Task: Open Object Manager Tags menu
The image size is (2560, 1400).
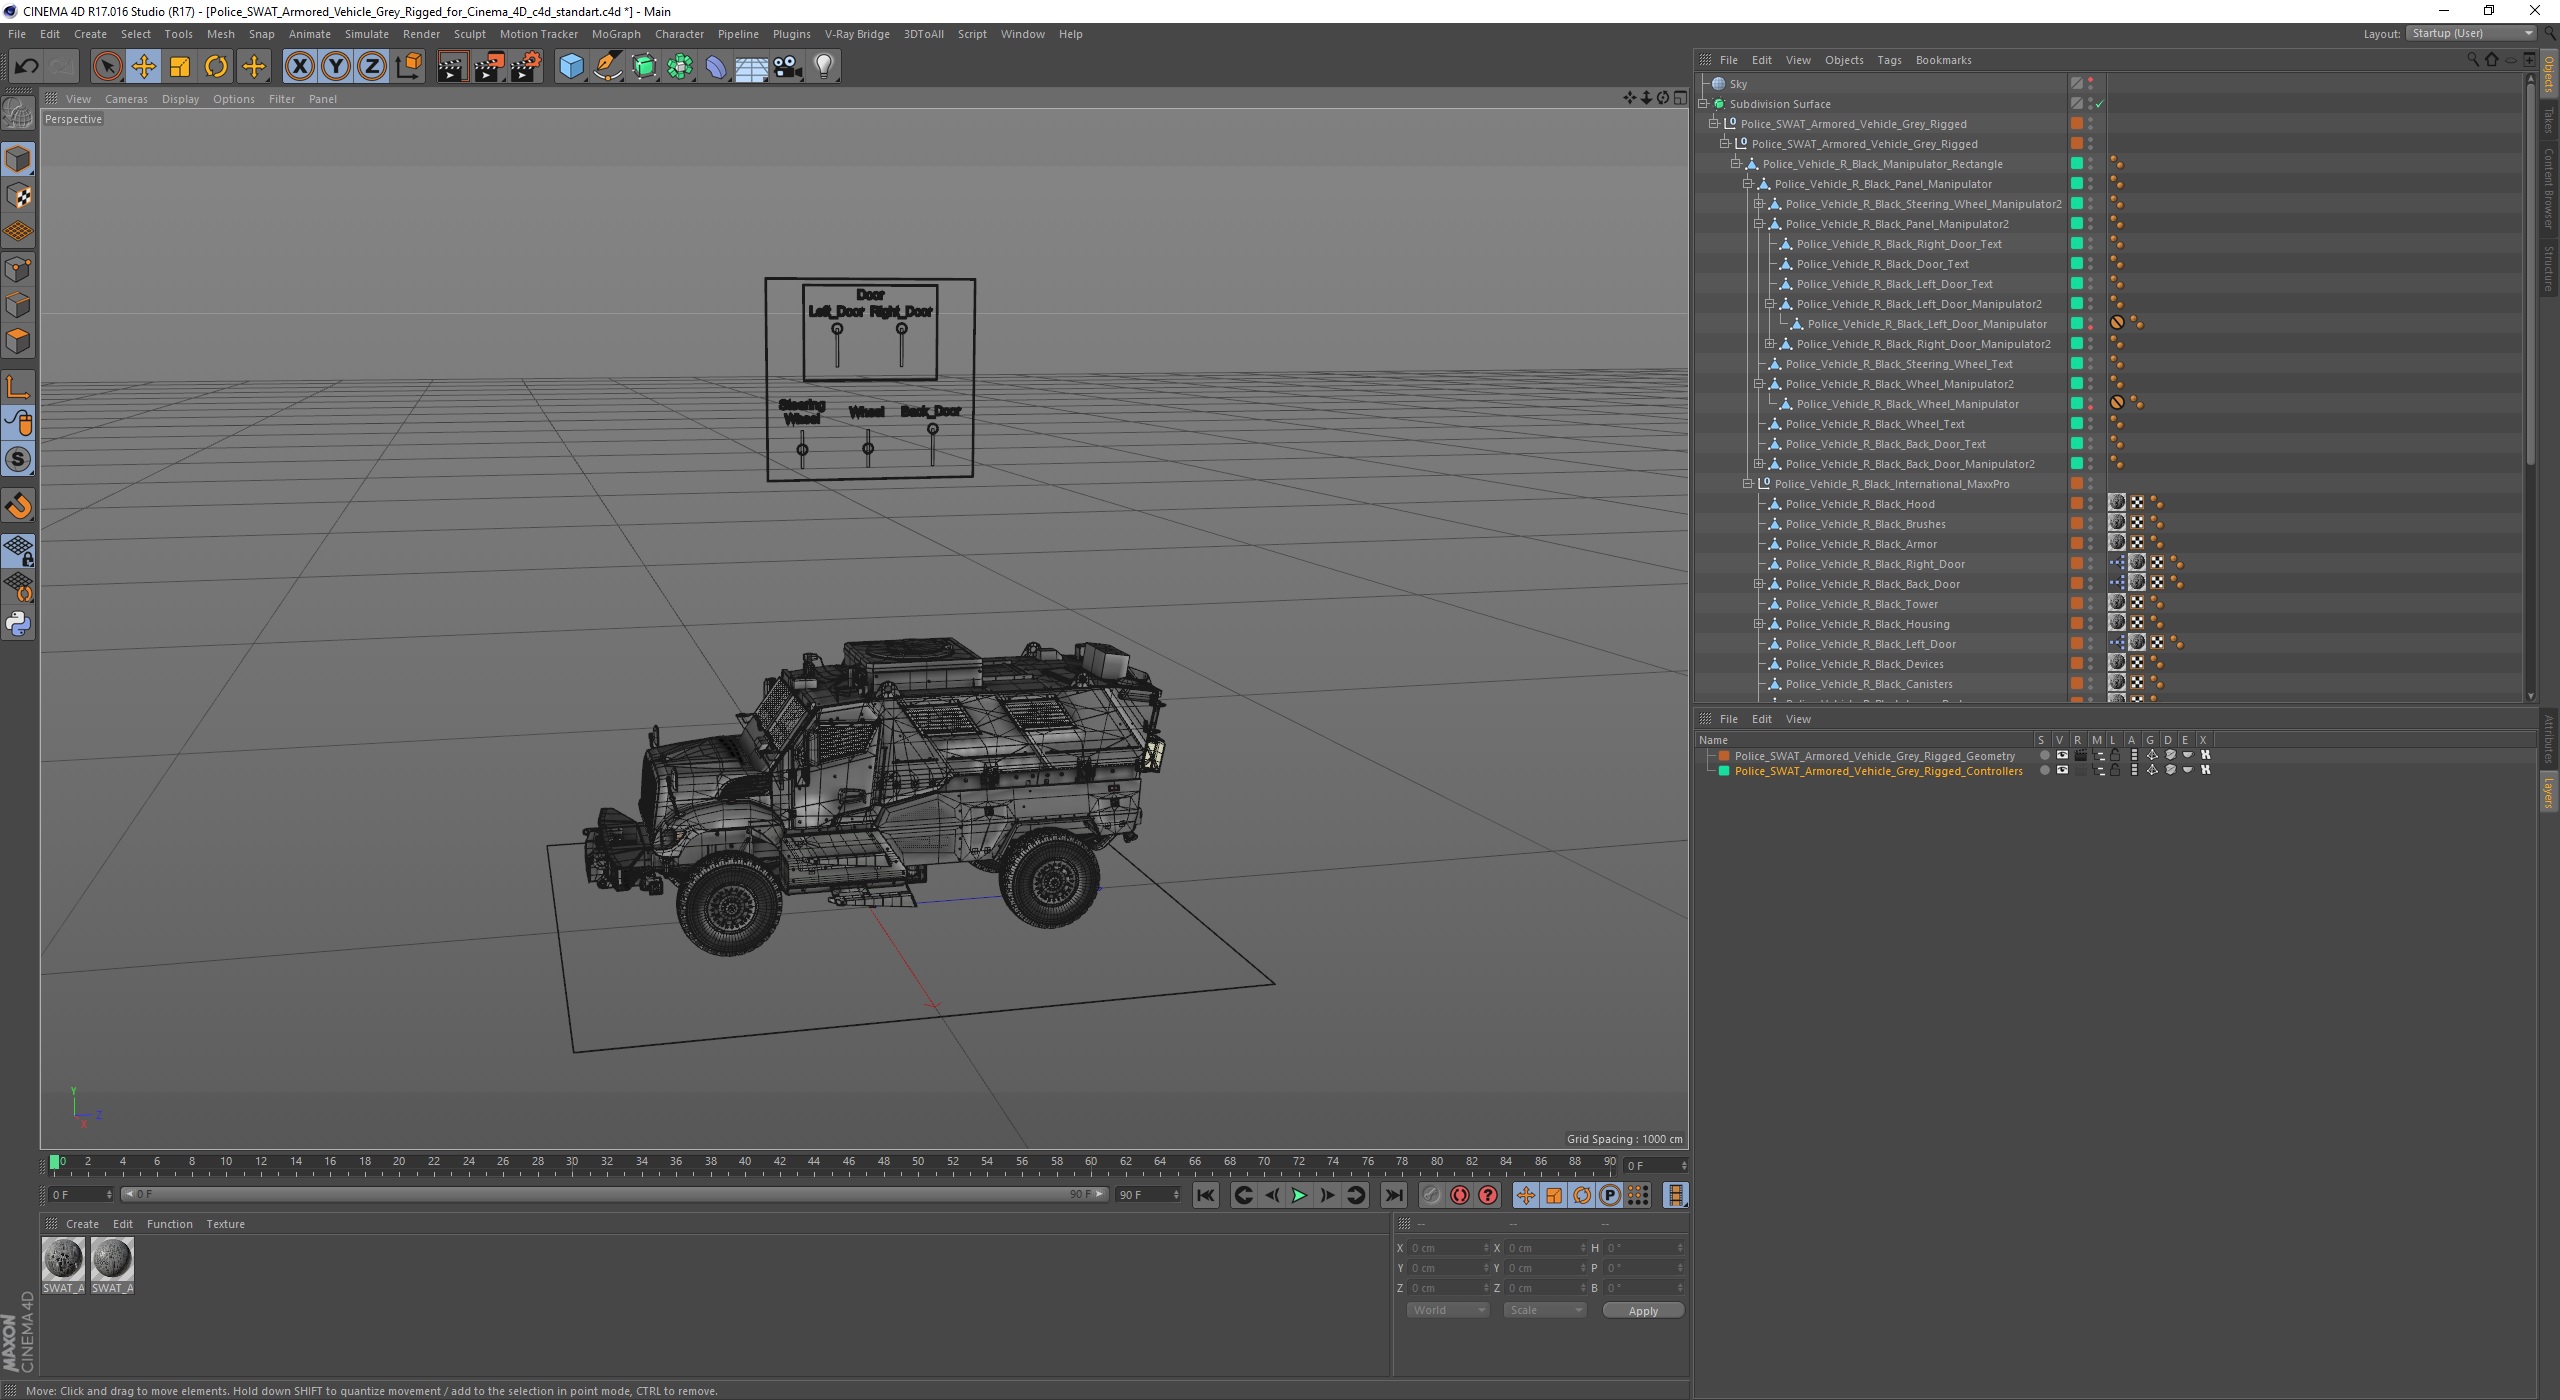Action: (x=1889, y=60)
